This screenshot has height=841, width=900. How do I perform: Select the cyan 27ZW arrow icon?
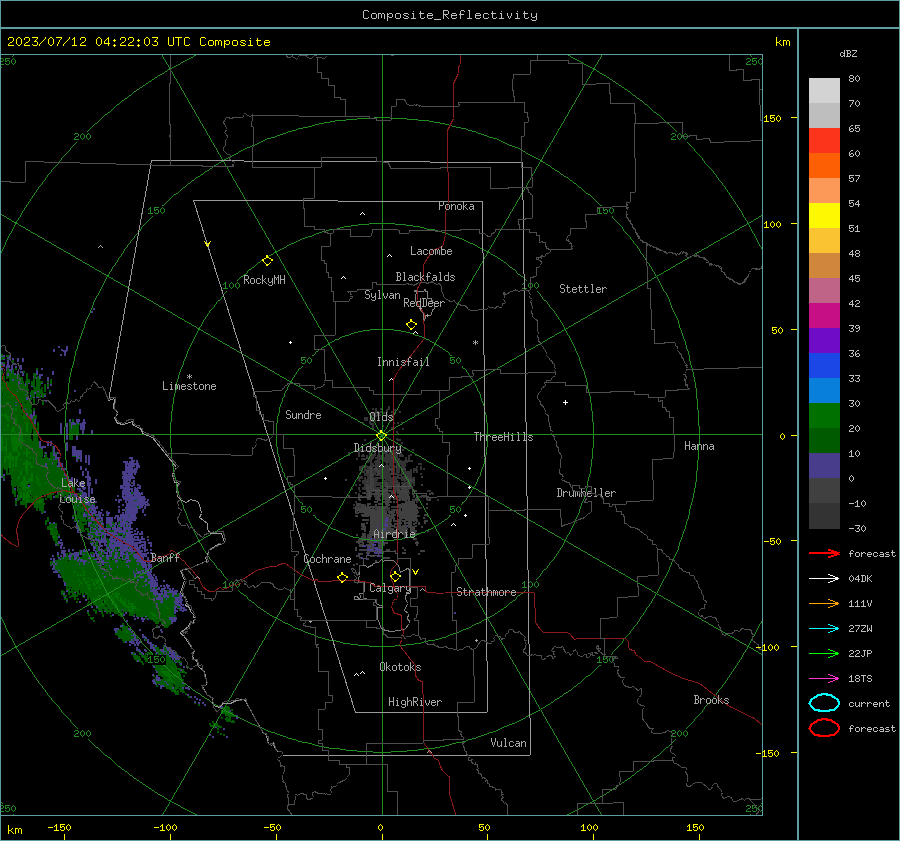coord(824,629)
